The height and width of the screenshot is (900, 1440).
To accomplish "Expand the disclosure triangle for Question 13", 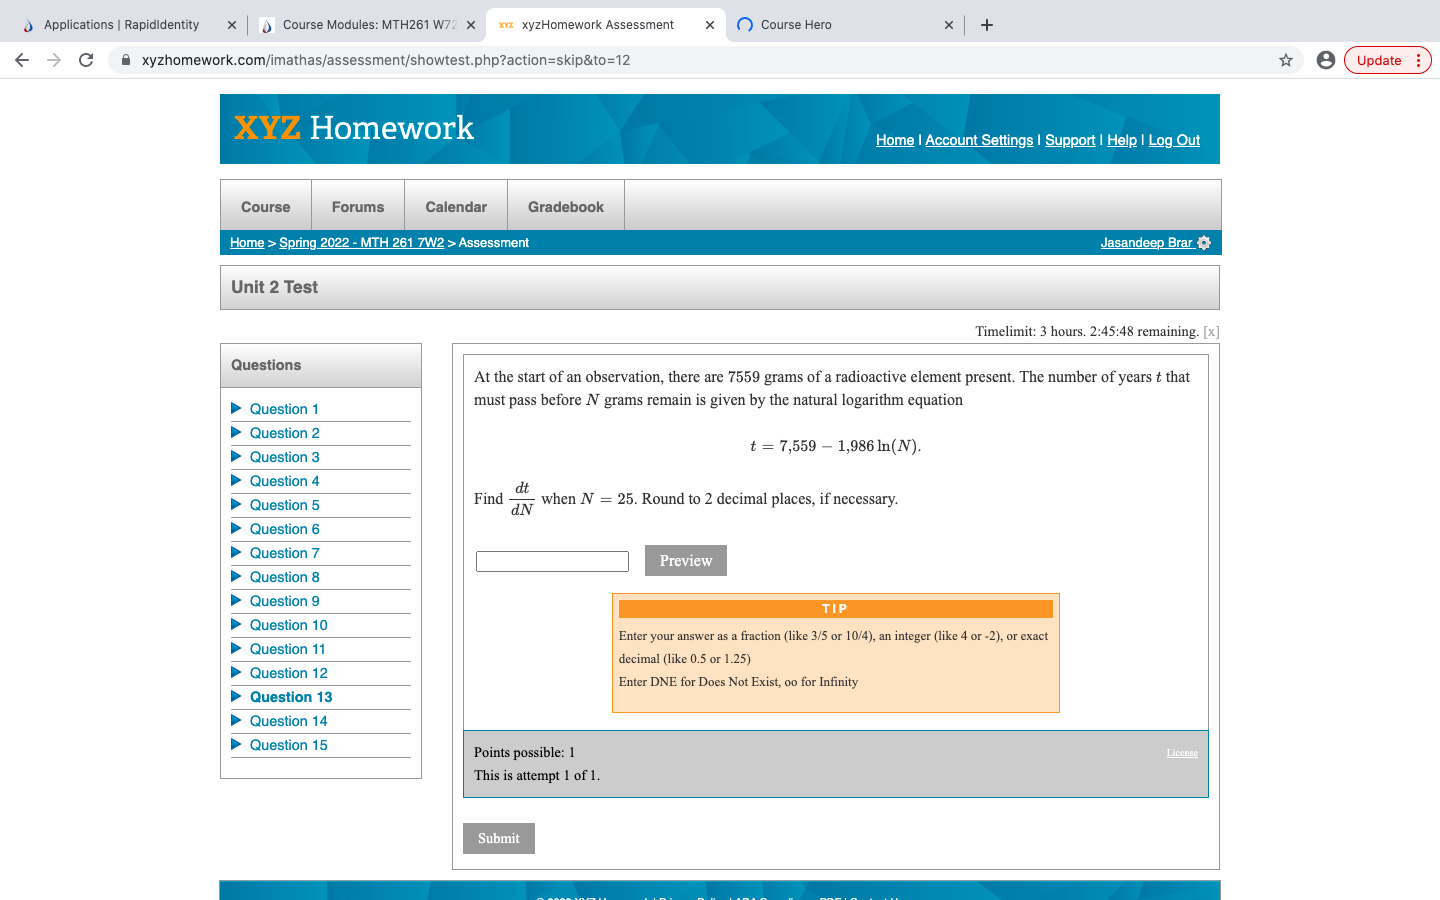I will tap(236, 696).
